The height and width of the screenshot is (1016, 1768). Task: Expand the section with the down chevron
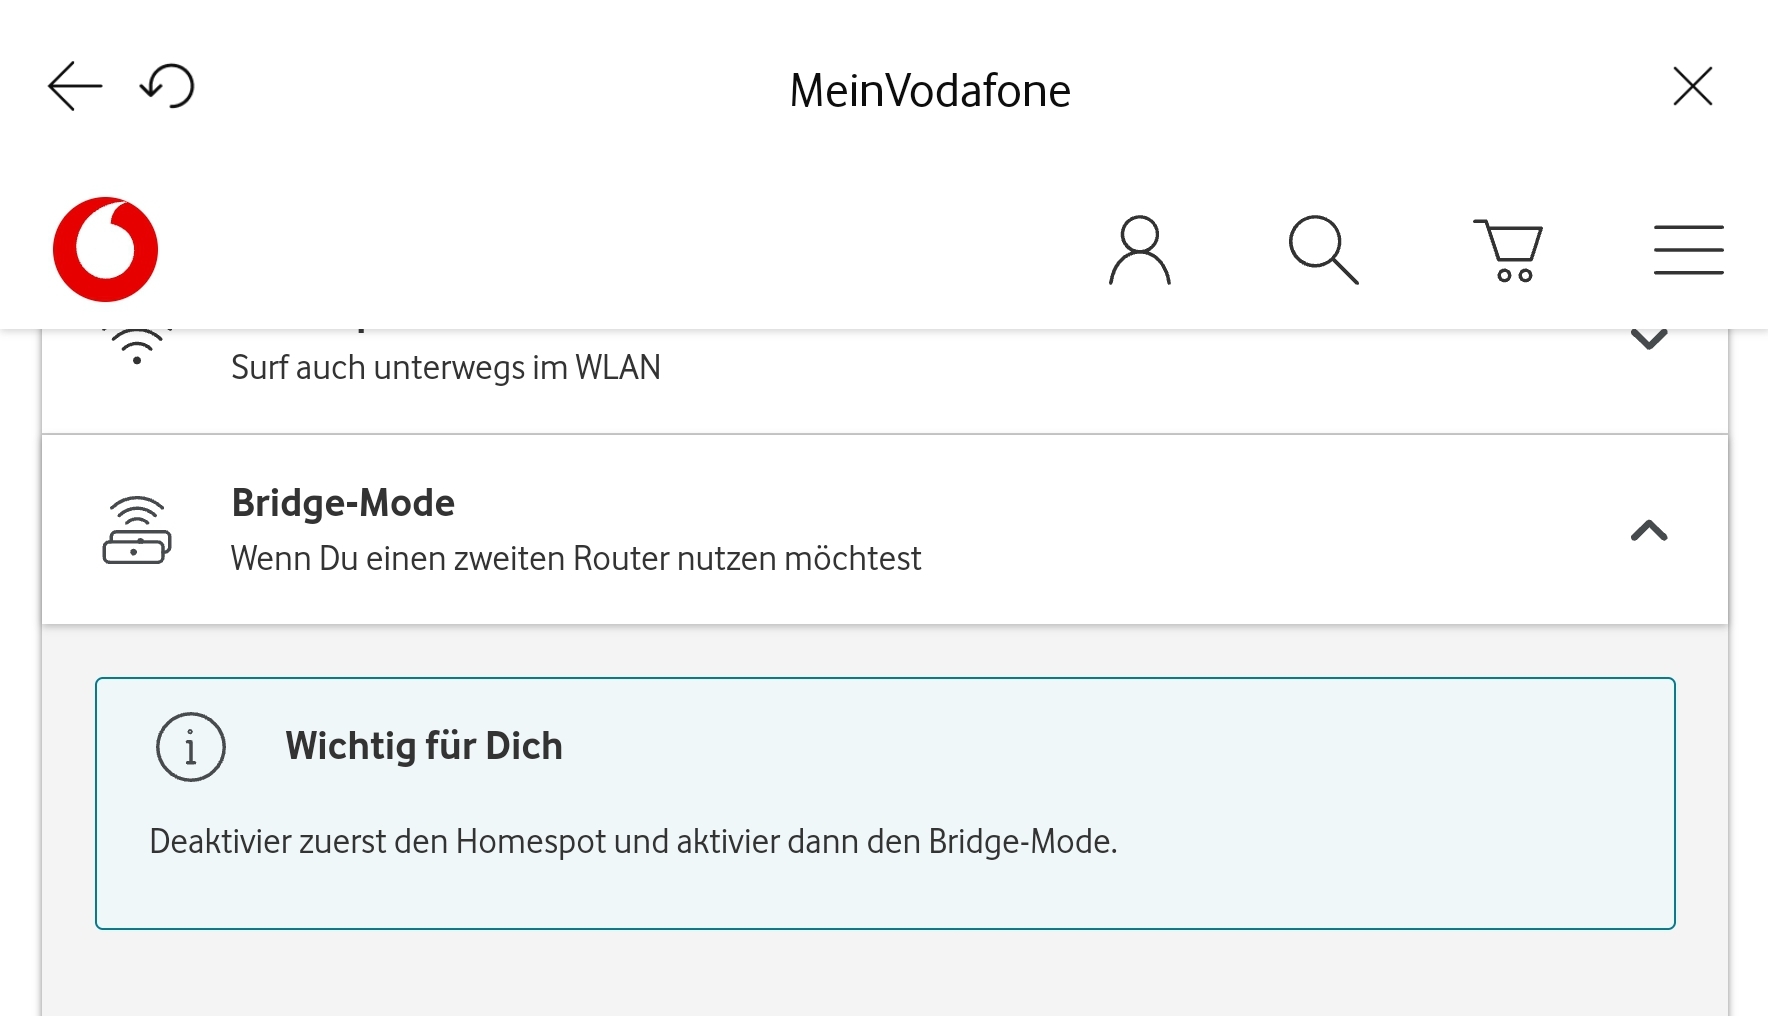1648,340
